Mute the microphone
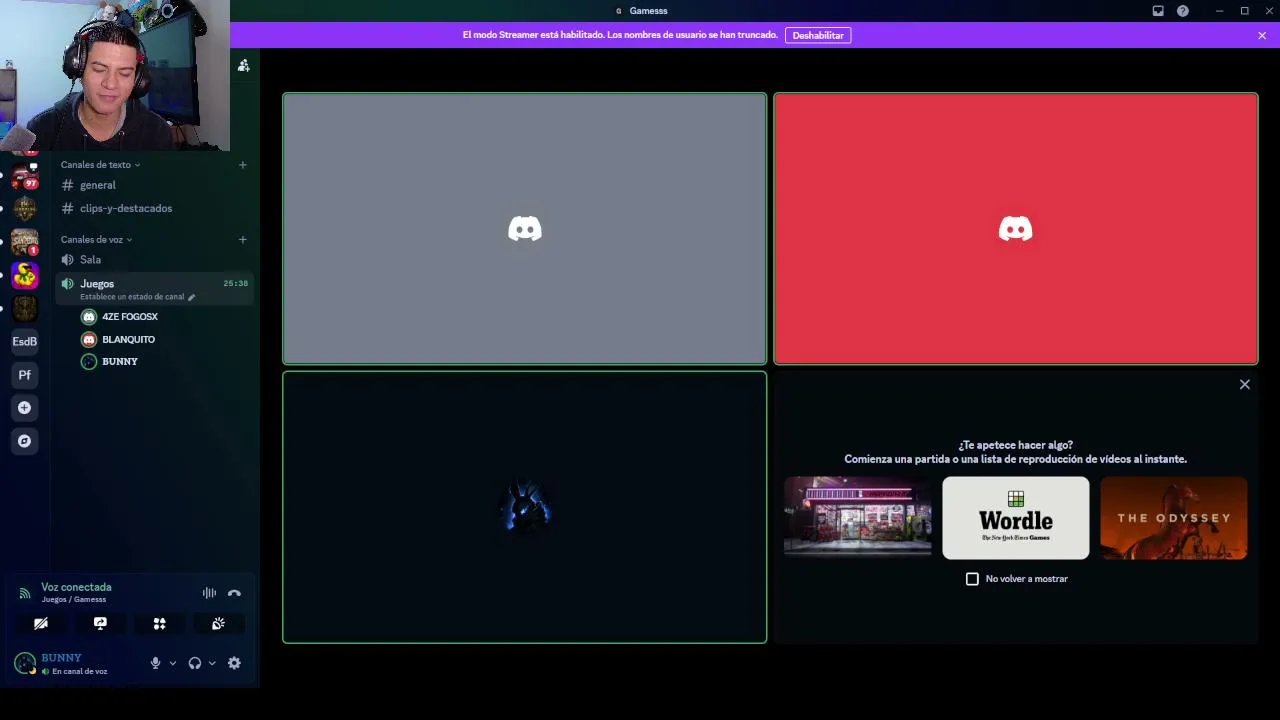This screenshot has width=1280, height=720. click(155, 663)
